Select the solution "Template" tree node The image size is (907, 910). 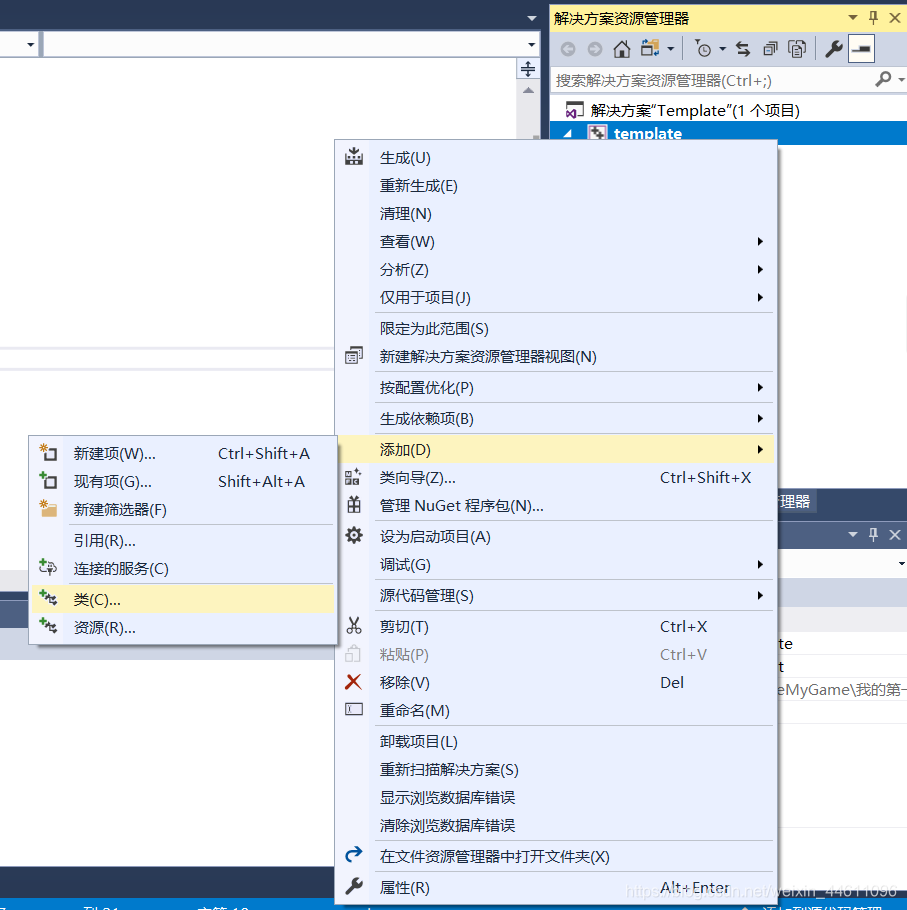(695, 110)
